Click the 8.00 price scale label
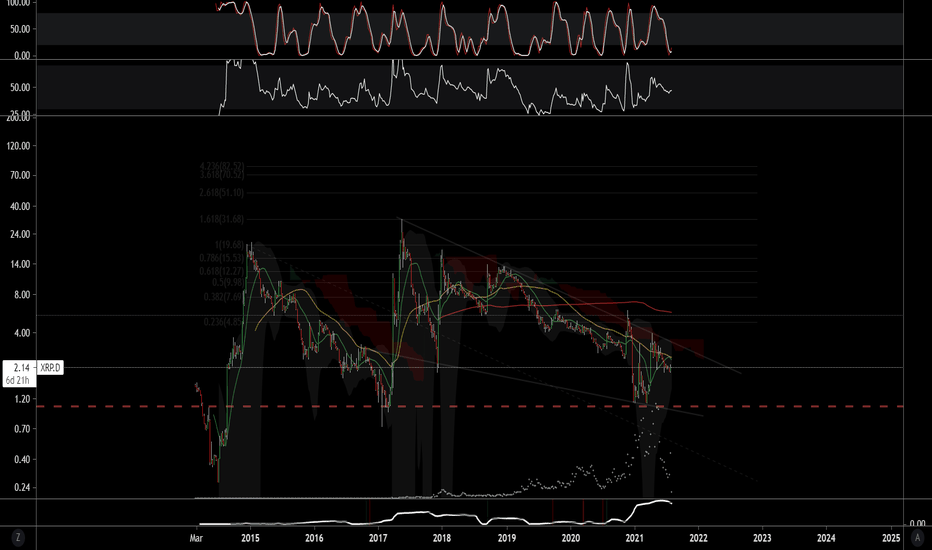The height and width of the screenshot is (550, 932). click(22, 295)
